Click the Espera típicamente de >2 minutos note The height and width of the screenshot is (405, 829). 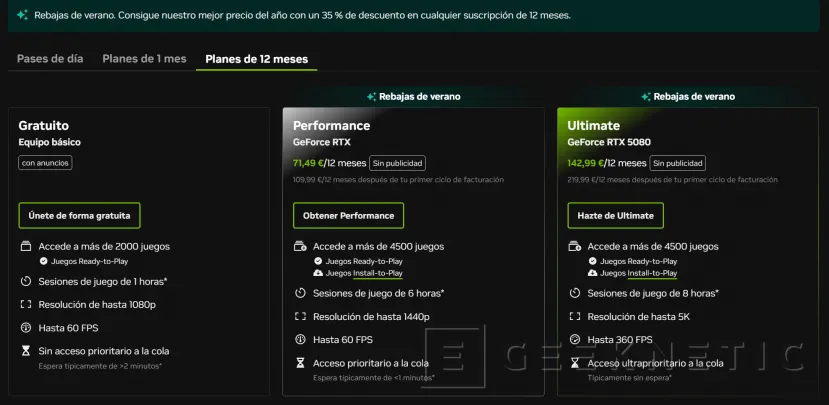100,366
